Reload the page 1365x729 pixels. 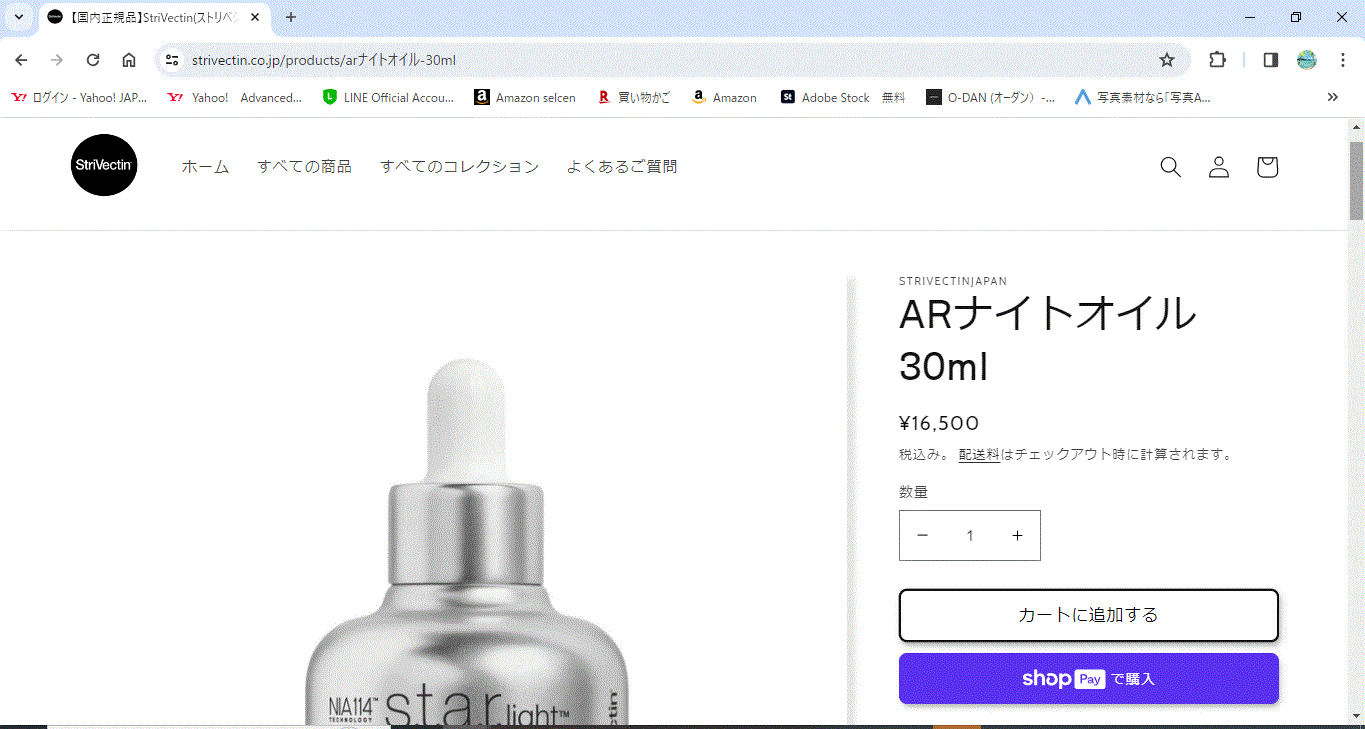93,60
